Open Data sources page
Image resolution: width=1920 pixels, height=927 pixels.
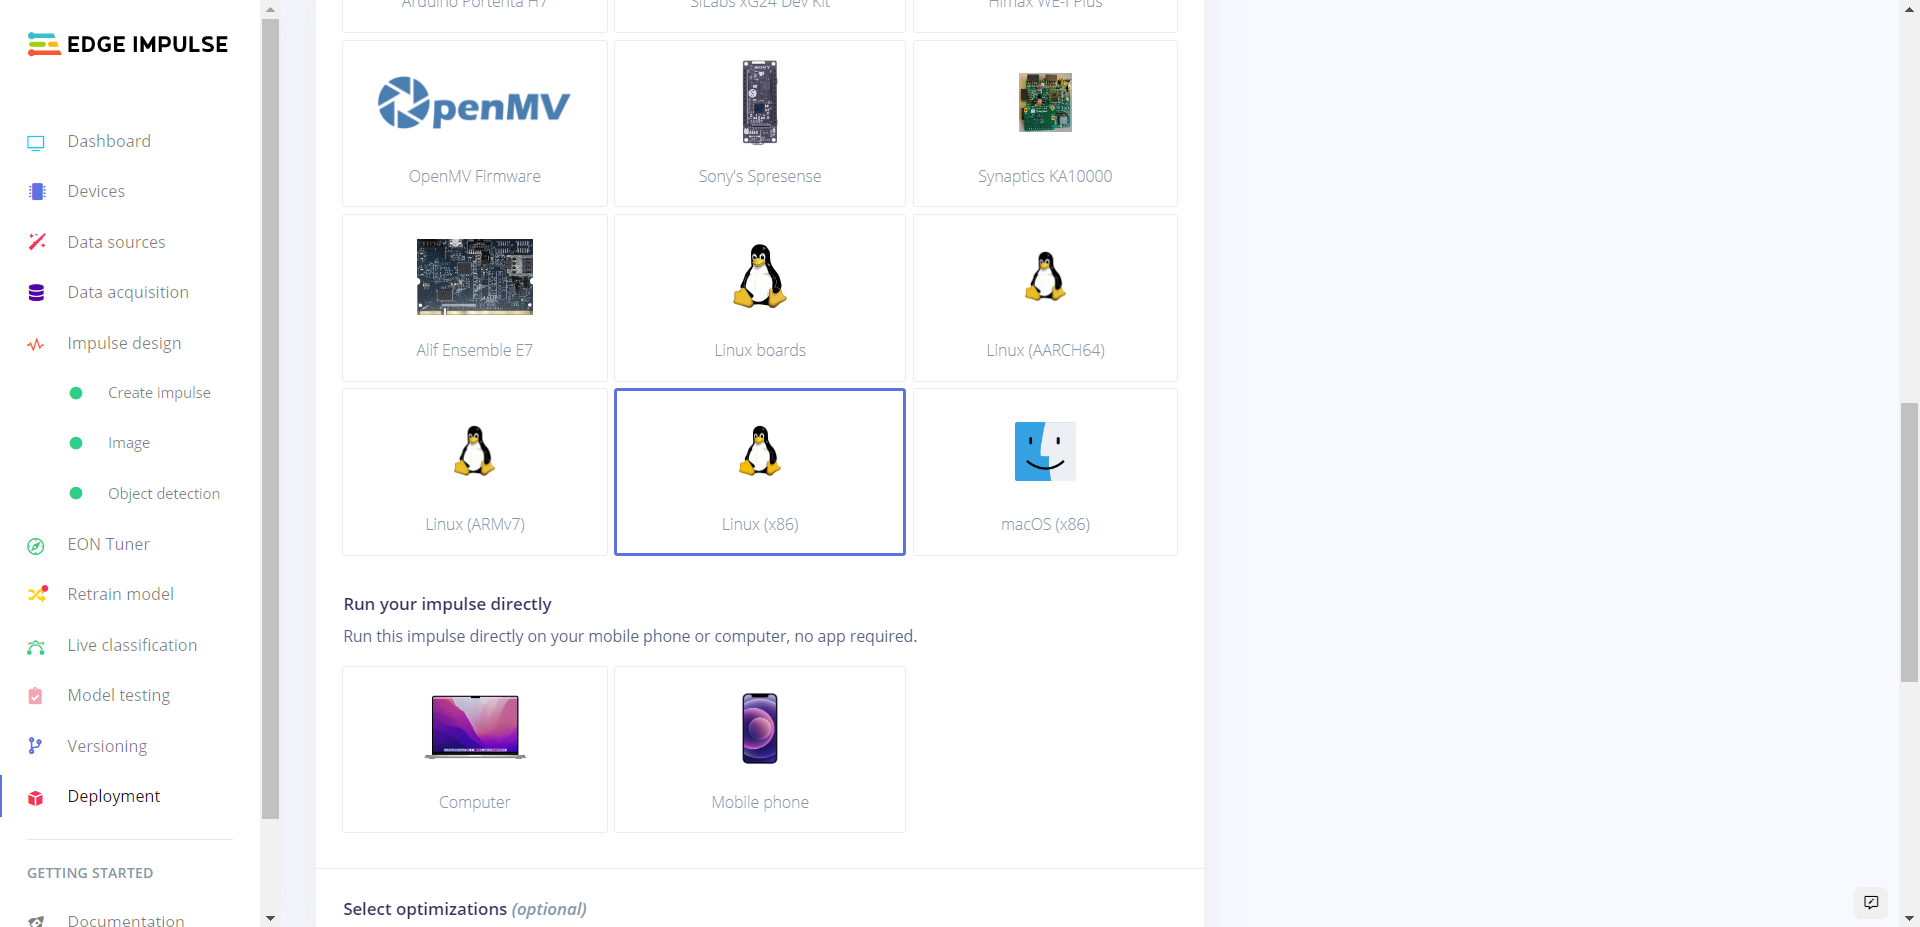click(116, 242)
